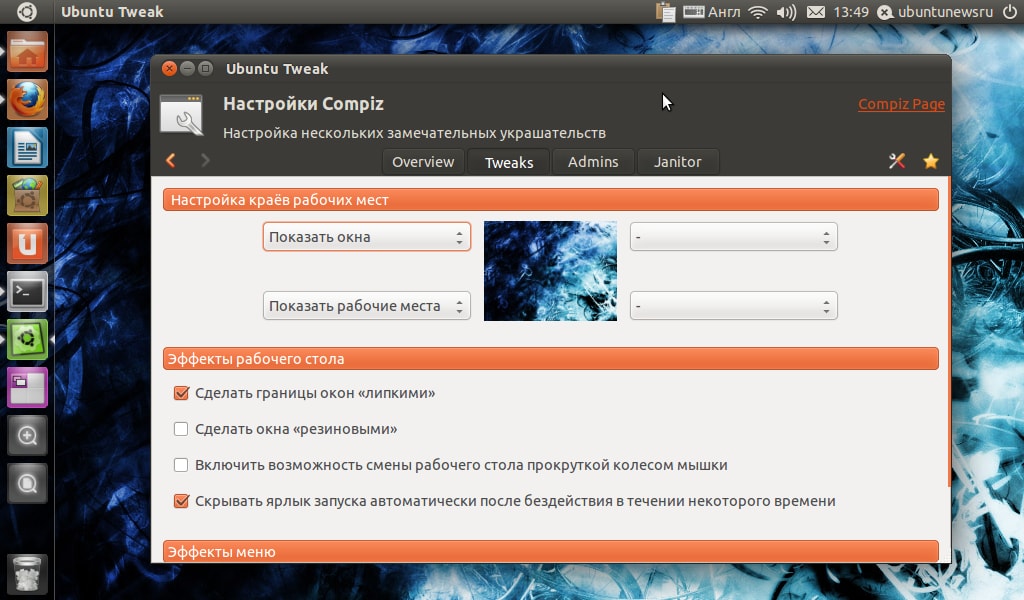Click the vertical scrollbar of the tweaks panel
This screenshot has width=1024, height=600.
(x=948, y=332)
